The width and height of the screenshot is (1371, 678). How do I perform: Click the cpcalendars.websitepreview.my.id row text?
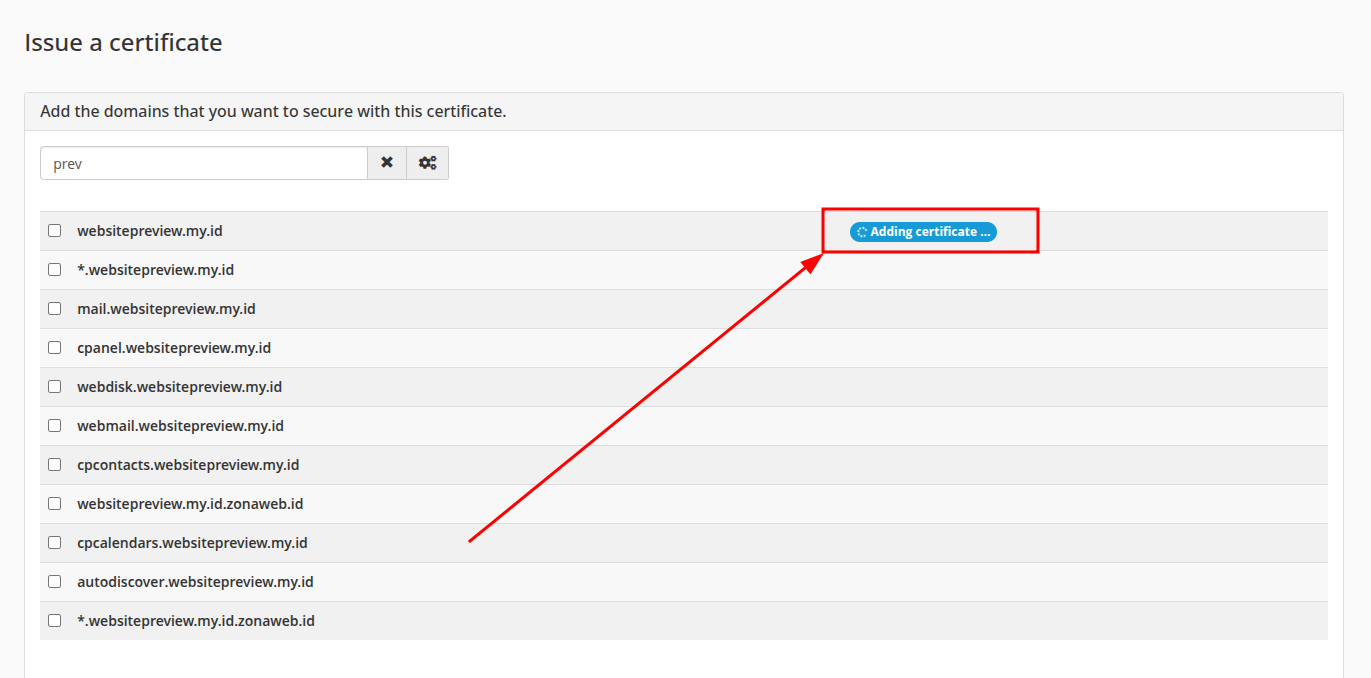click(x=192, y=543)
